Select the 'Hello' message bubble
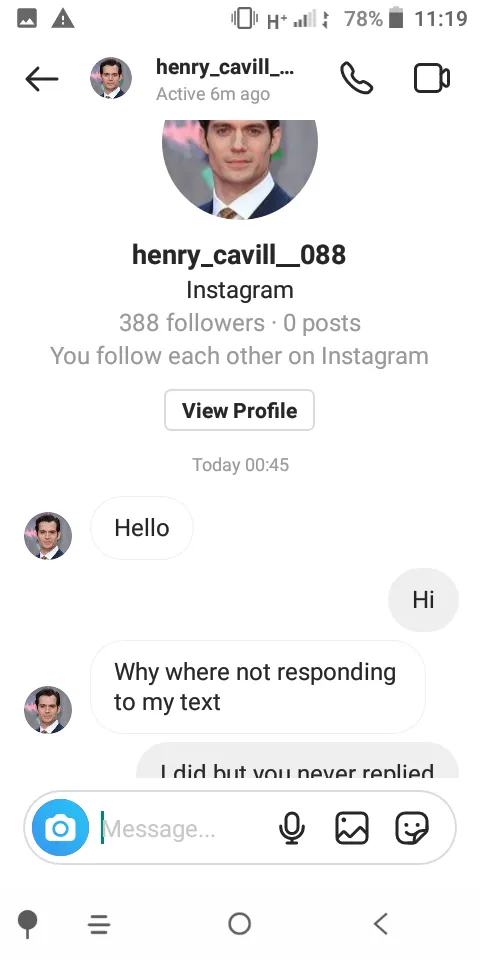 coord(142,528)
